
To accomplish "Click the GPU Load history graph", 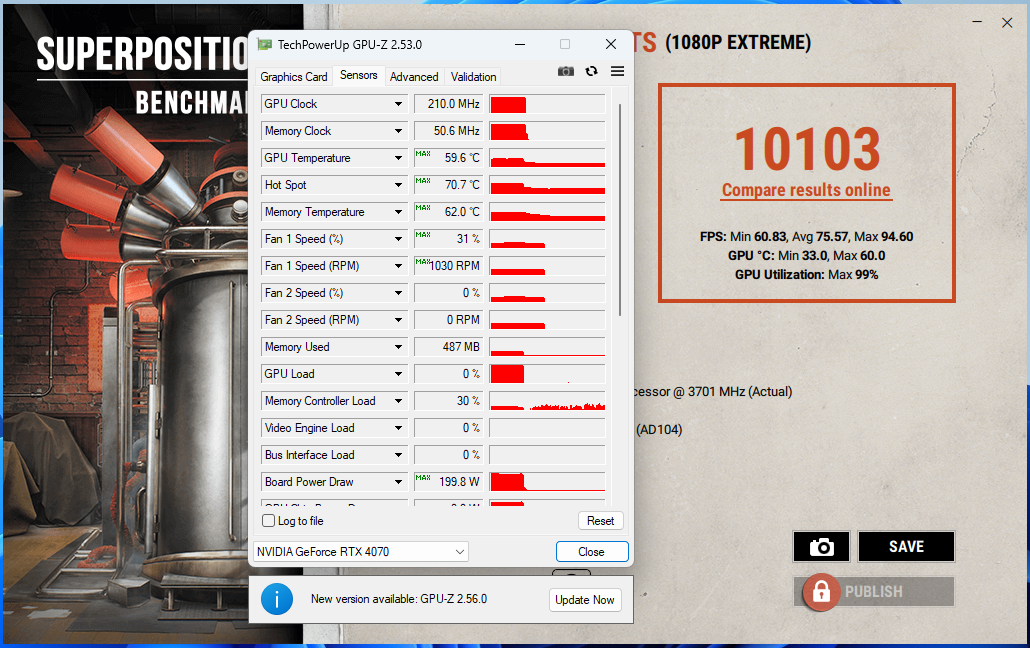I will [x=547, y=373].
